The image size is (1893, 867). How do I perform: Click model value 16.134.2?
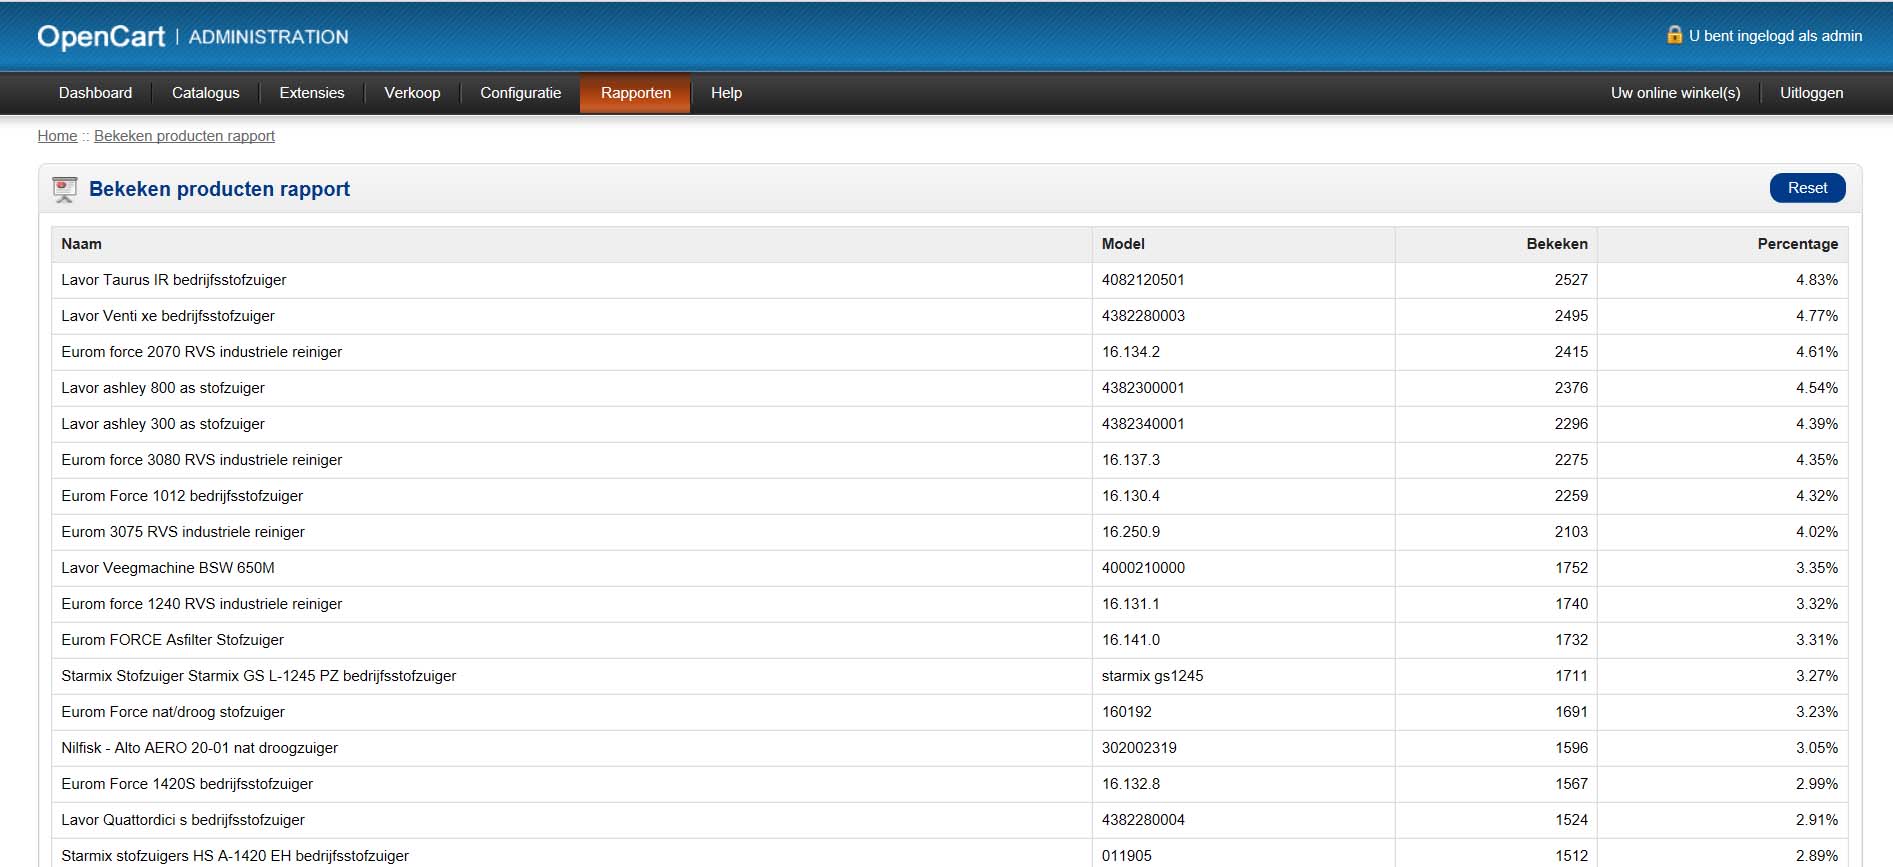pyautogui.click(x=1131, y=352)
